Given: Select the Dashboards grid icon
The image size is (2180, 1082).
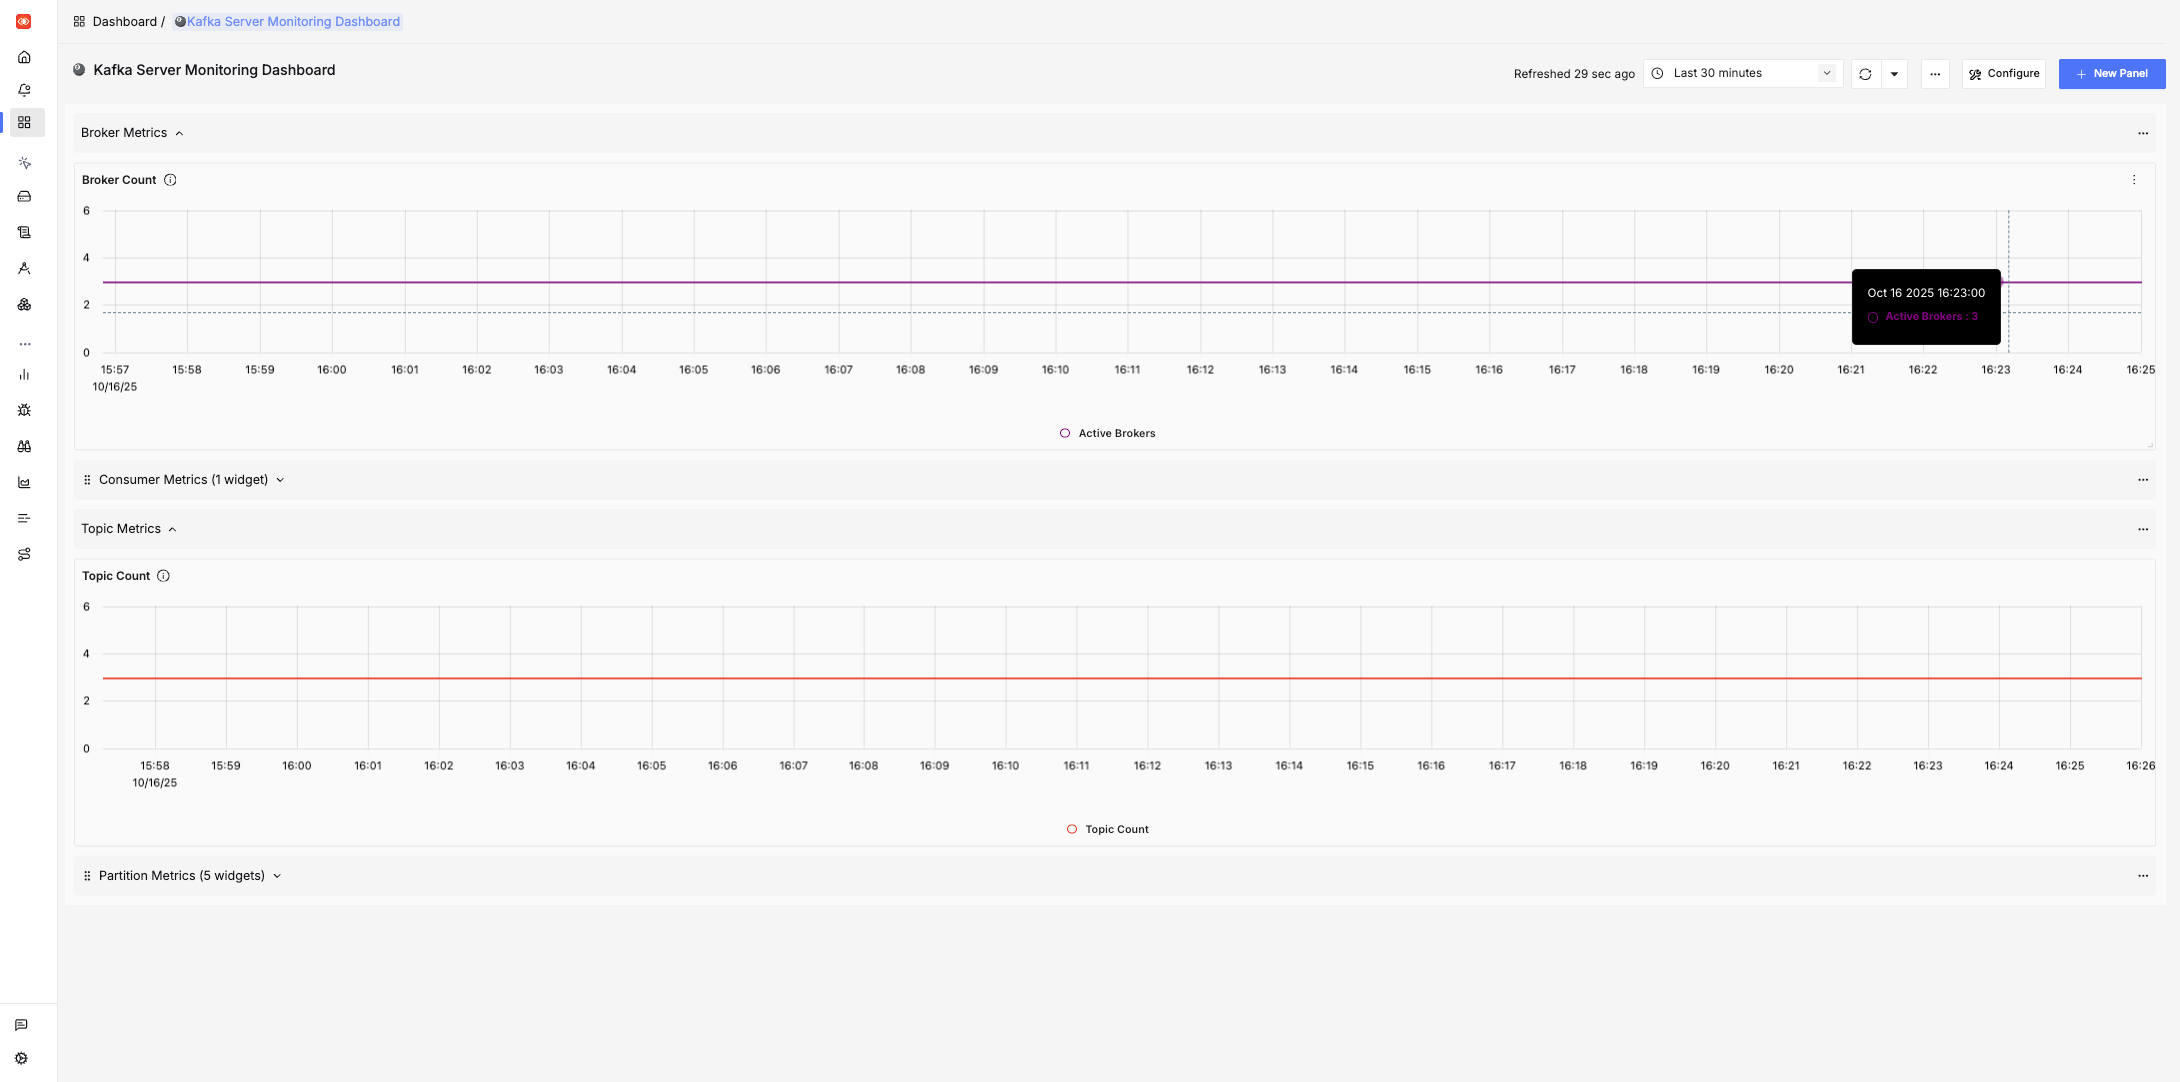Looking at the screenshot, I should [24, 122].
